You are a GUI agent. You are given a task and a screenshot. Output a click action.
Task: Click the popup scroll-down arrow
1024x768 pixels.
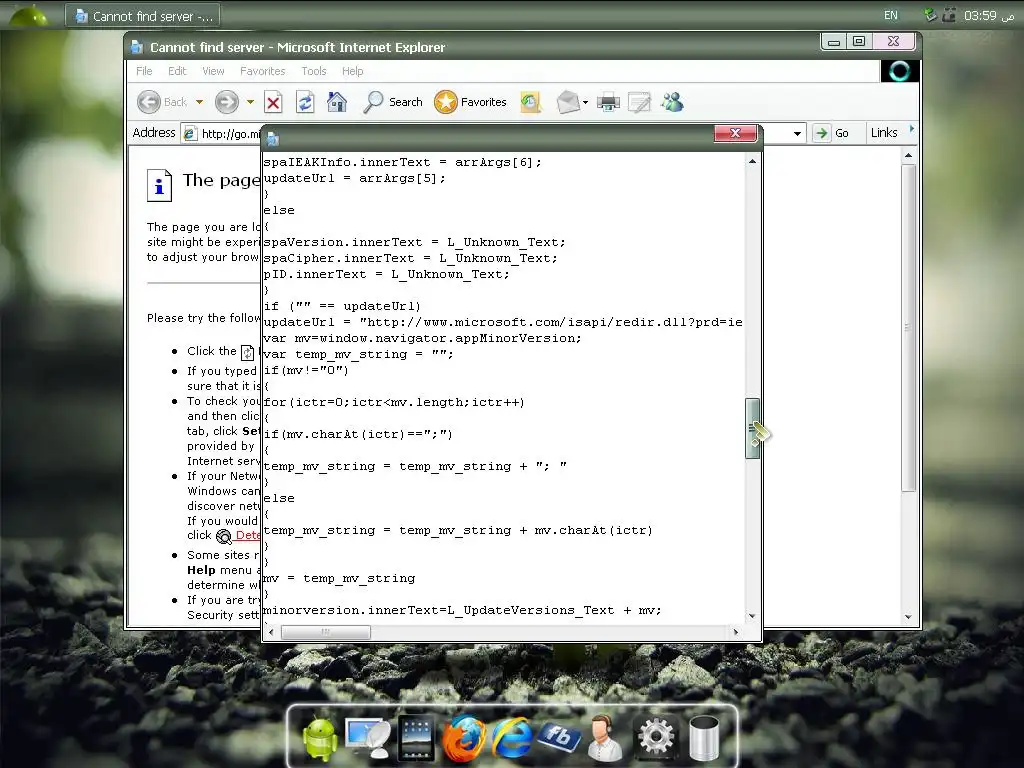(x=752, y=616)
